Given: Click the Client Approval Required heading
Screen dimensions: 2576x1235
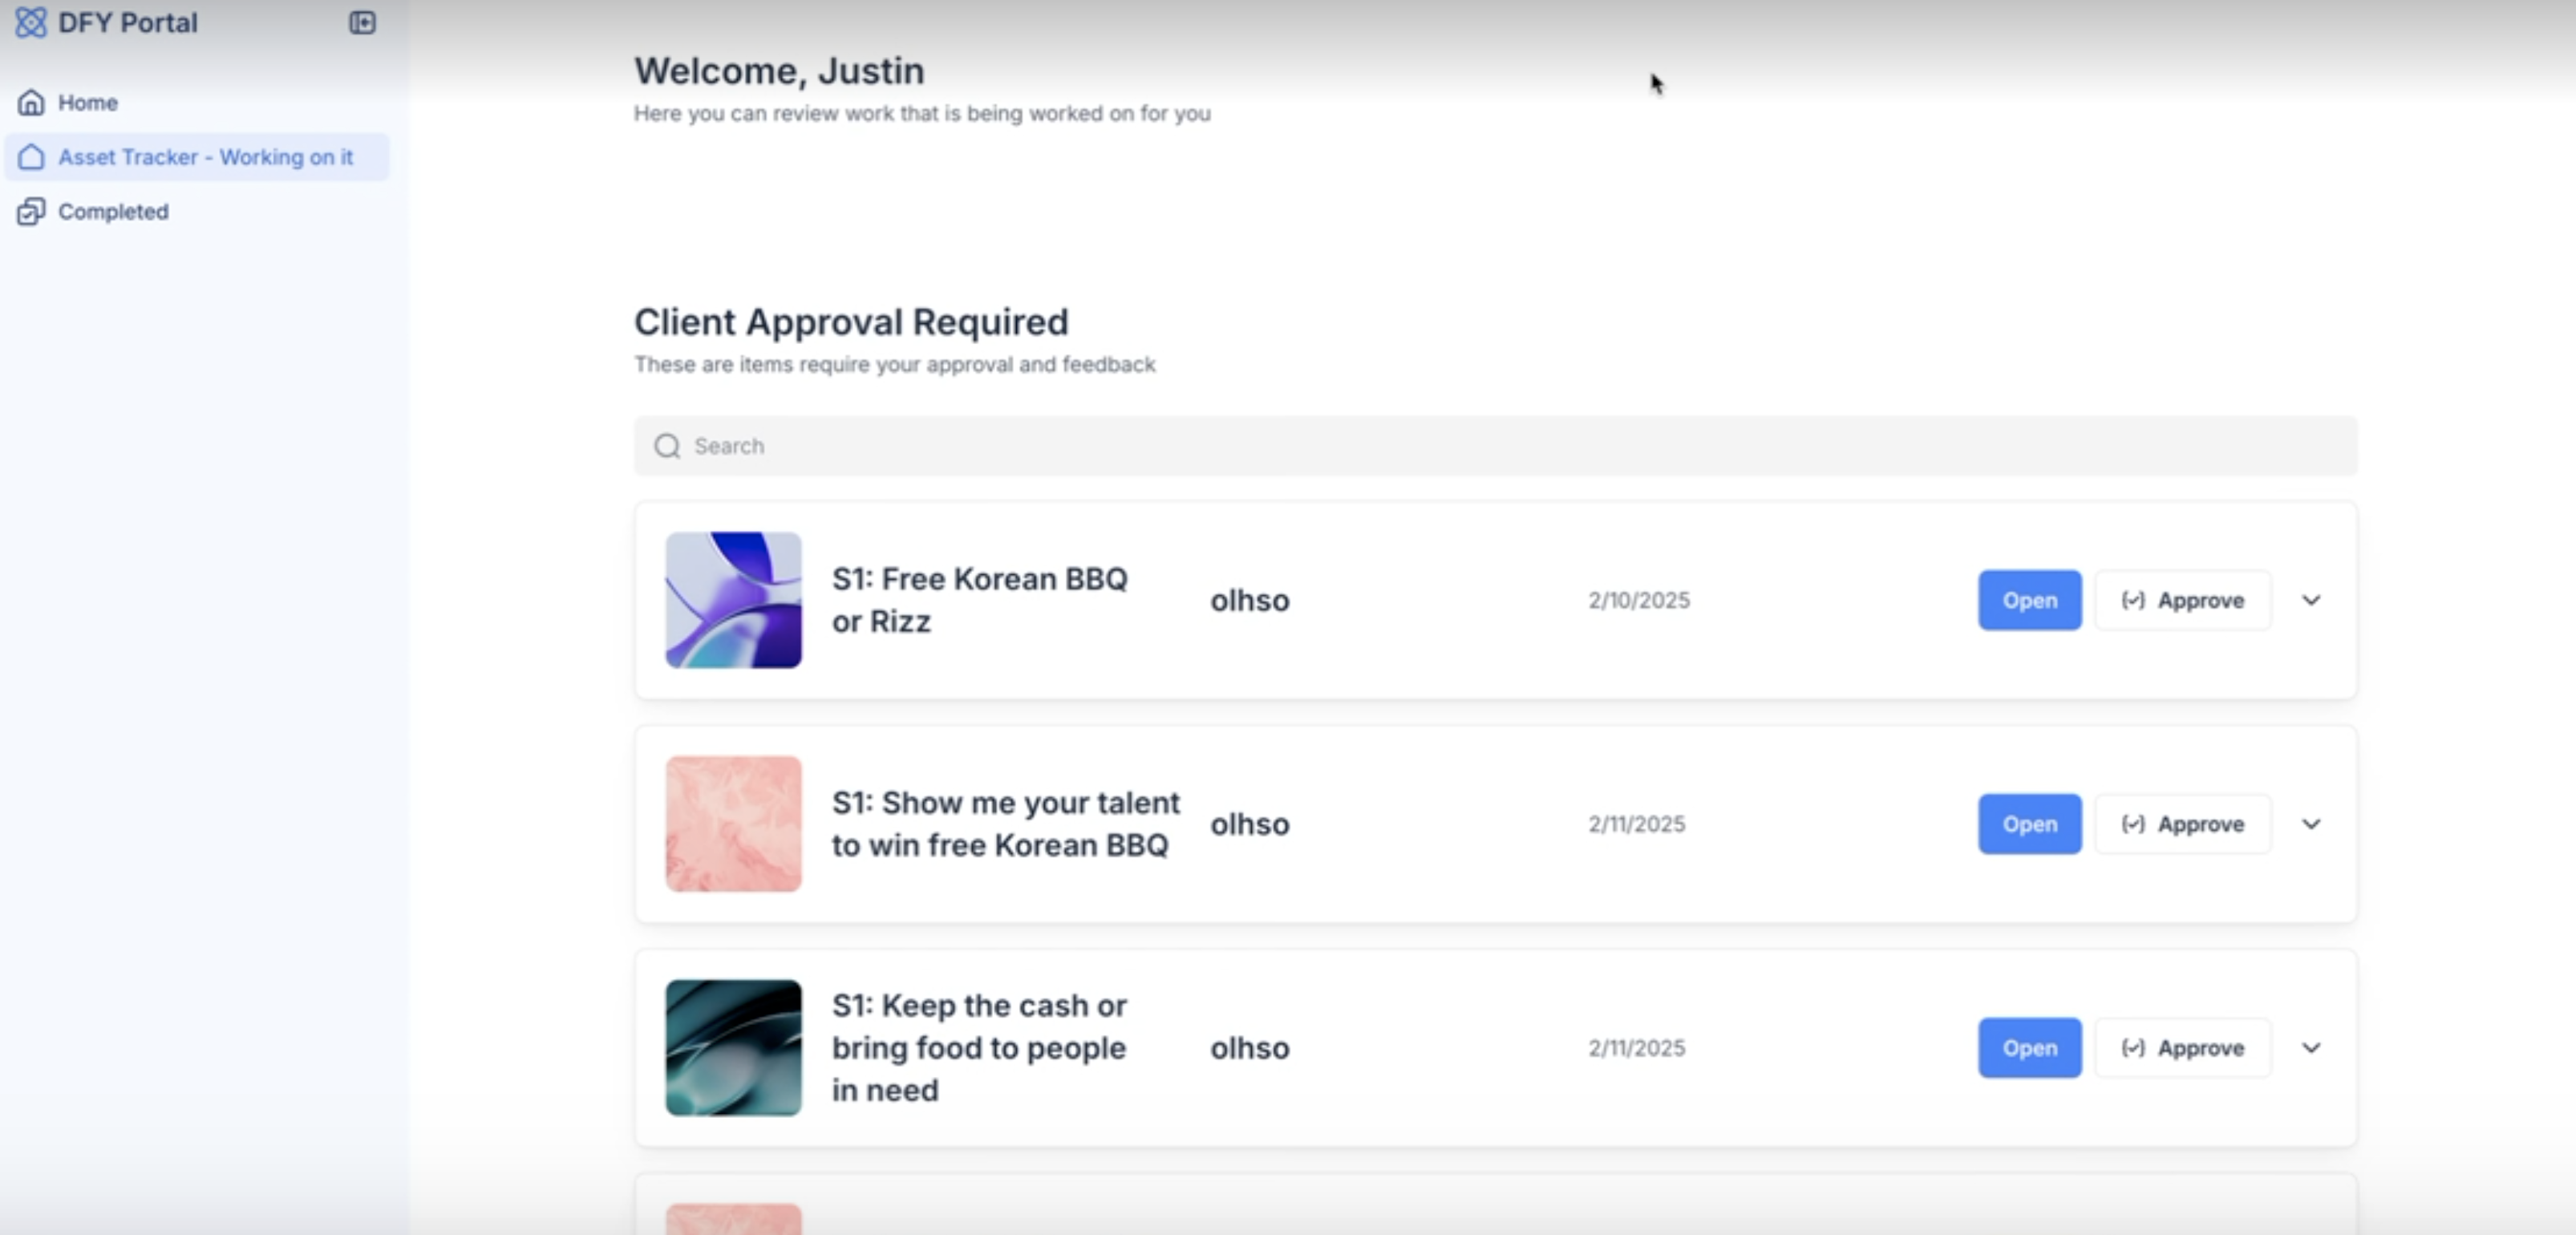Looking at the screenshot, I should (x=851, y=322).
